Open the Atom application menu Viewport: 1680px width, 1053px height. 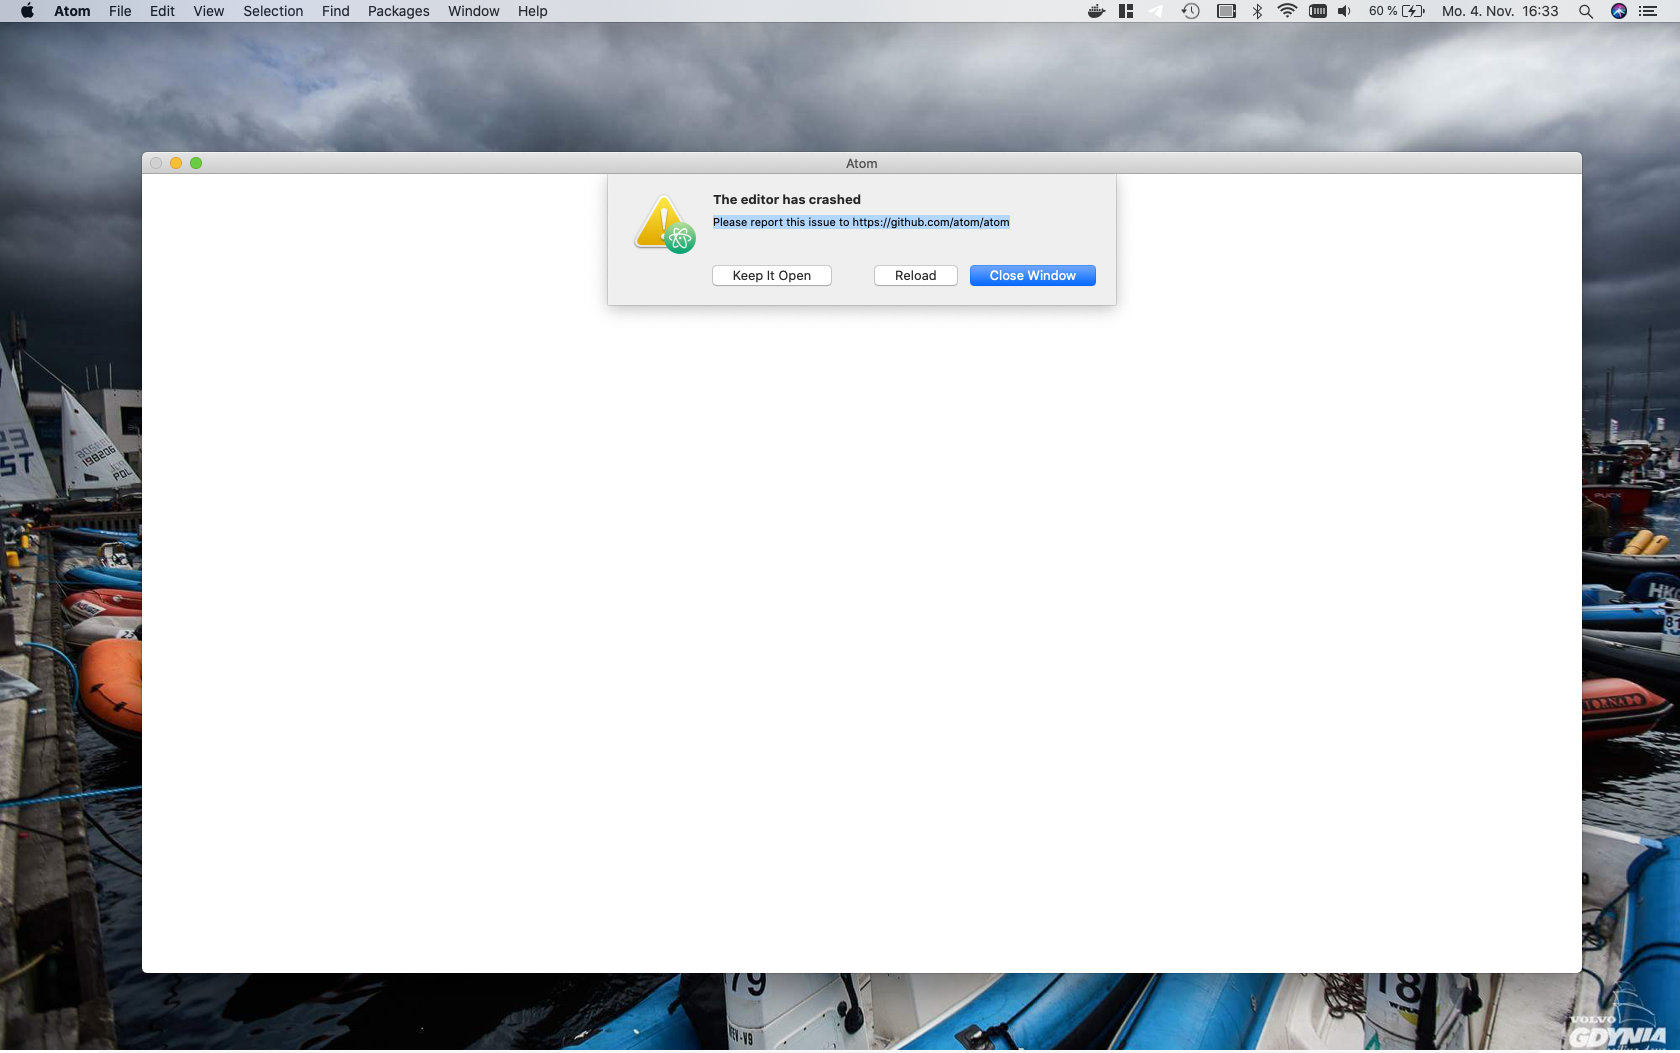click(x=72, y=11)
